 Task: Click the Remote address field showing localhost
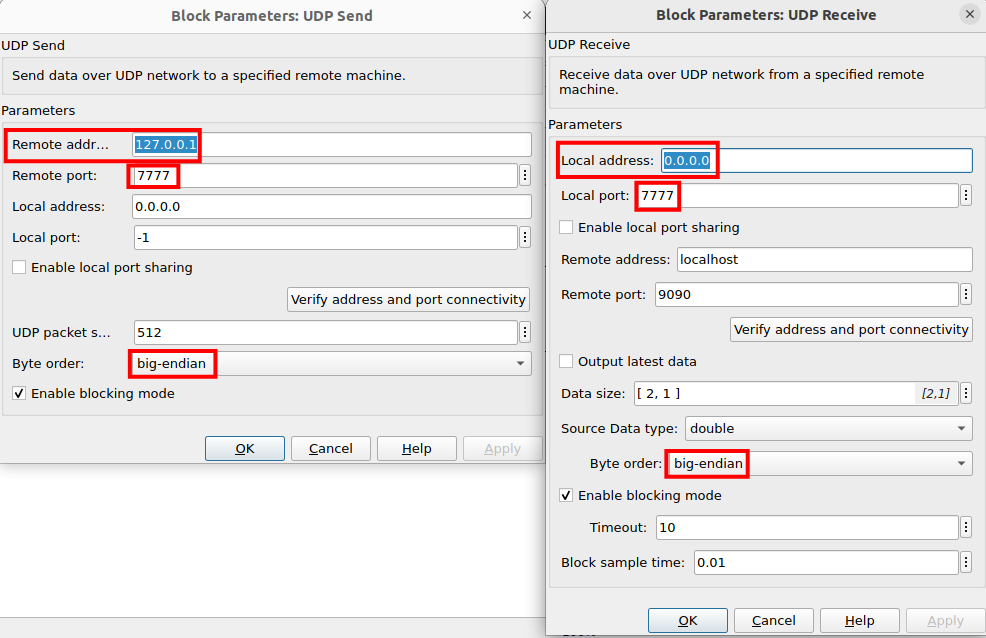[824, 260]
